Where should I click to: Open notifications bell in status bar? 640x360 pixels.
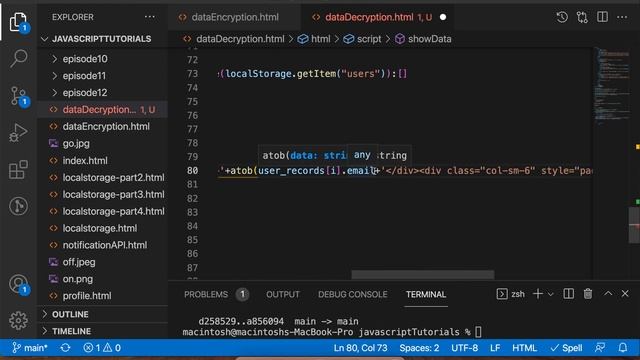(622, 348)
